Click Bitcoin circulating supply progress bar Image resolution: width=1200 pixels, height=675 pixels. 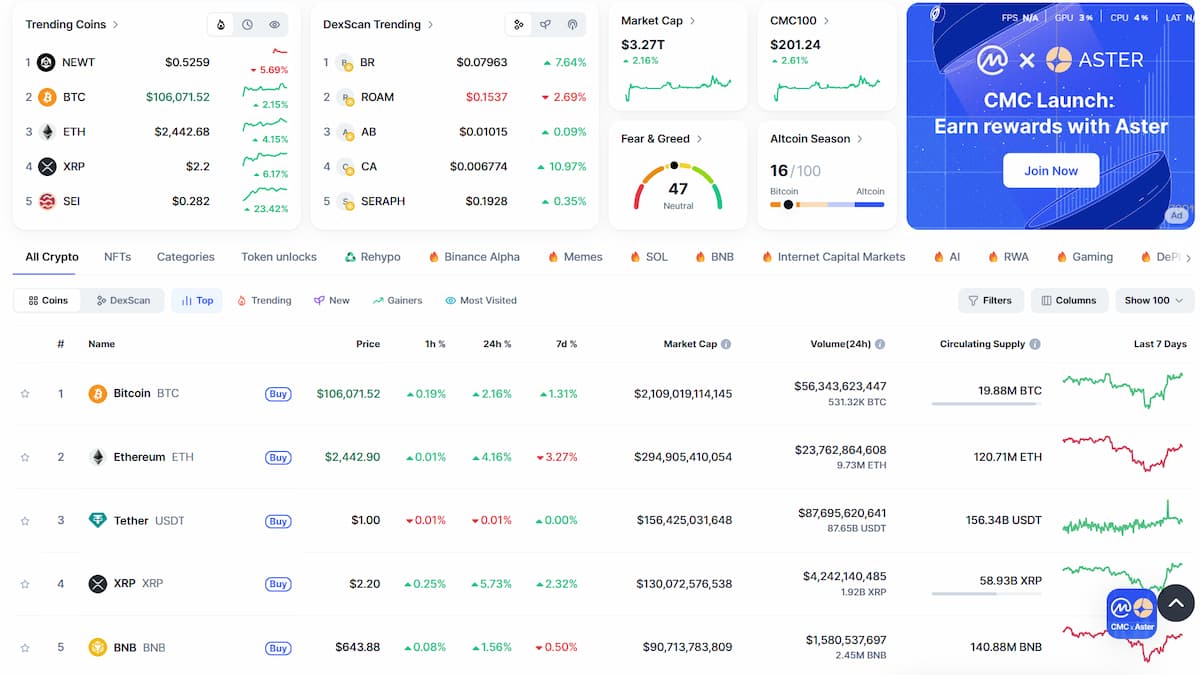point(986,404)
